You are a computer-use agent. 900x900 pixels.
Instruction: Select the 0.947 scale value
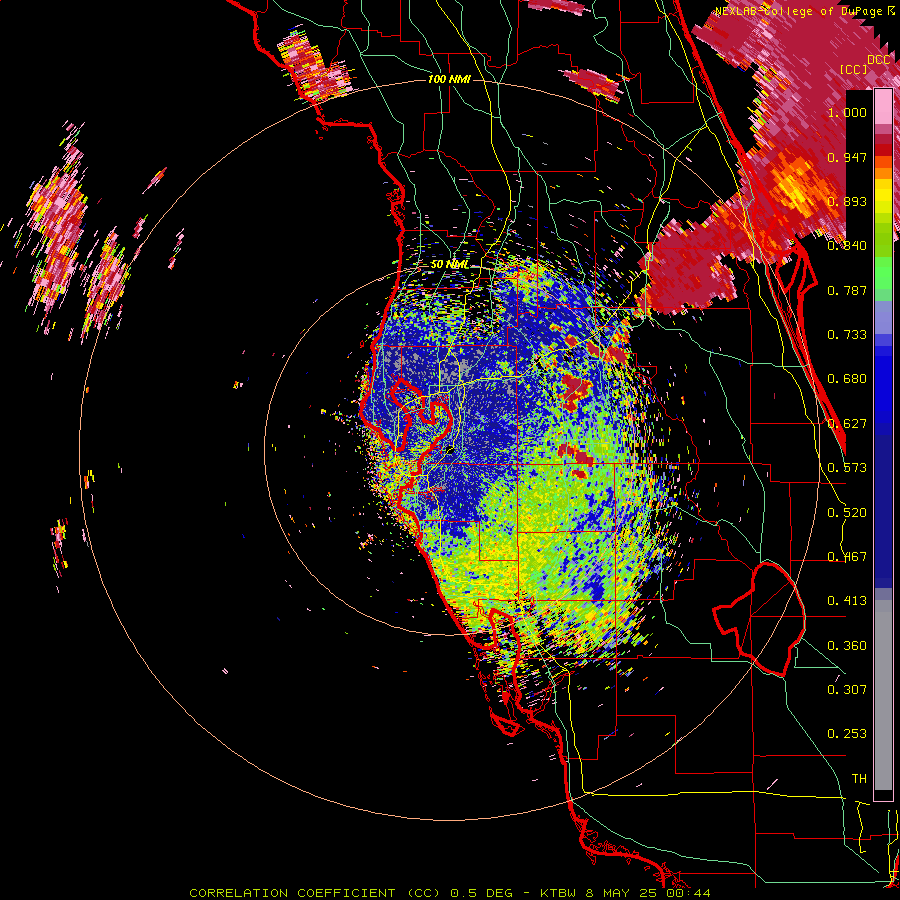click(x=847, y=157)
